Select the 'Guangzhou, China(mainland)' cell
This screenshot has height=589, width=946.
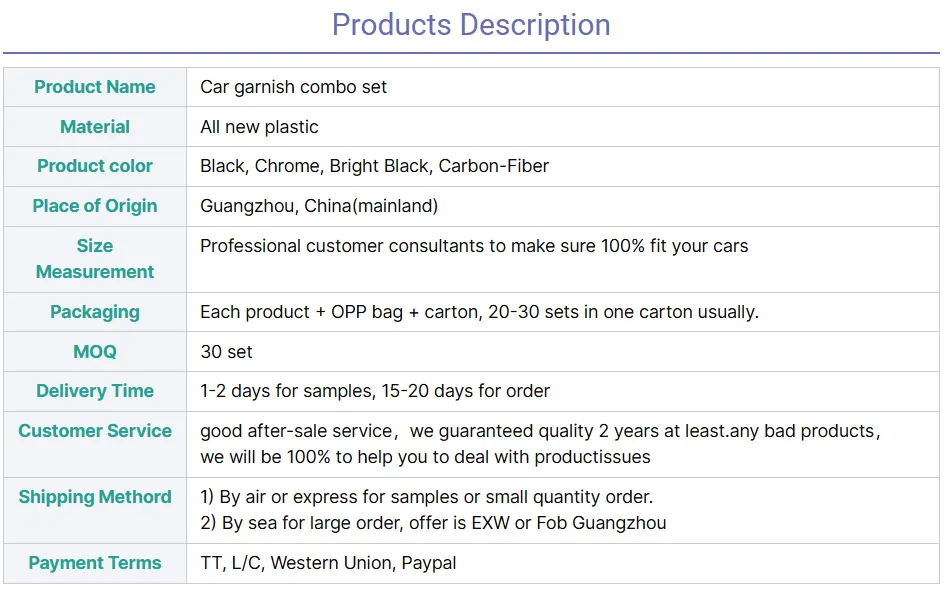[319, 206]
